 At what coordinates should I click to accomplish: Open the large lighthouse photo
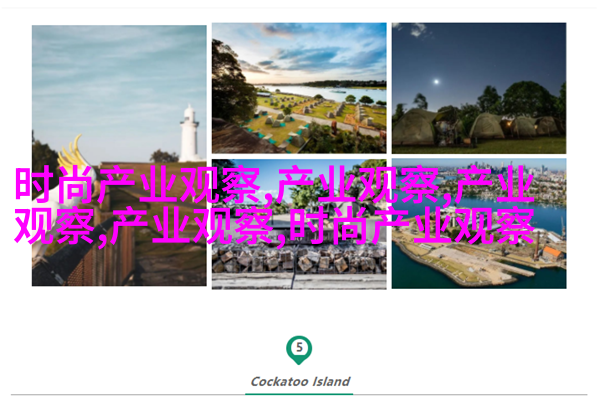(x=119, y=155)
